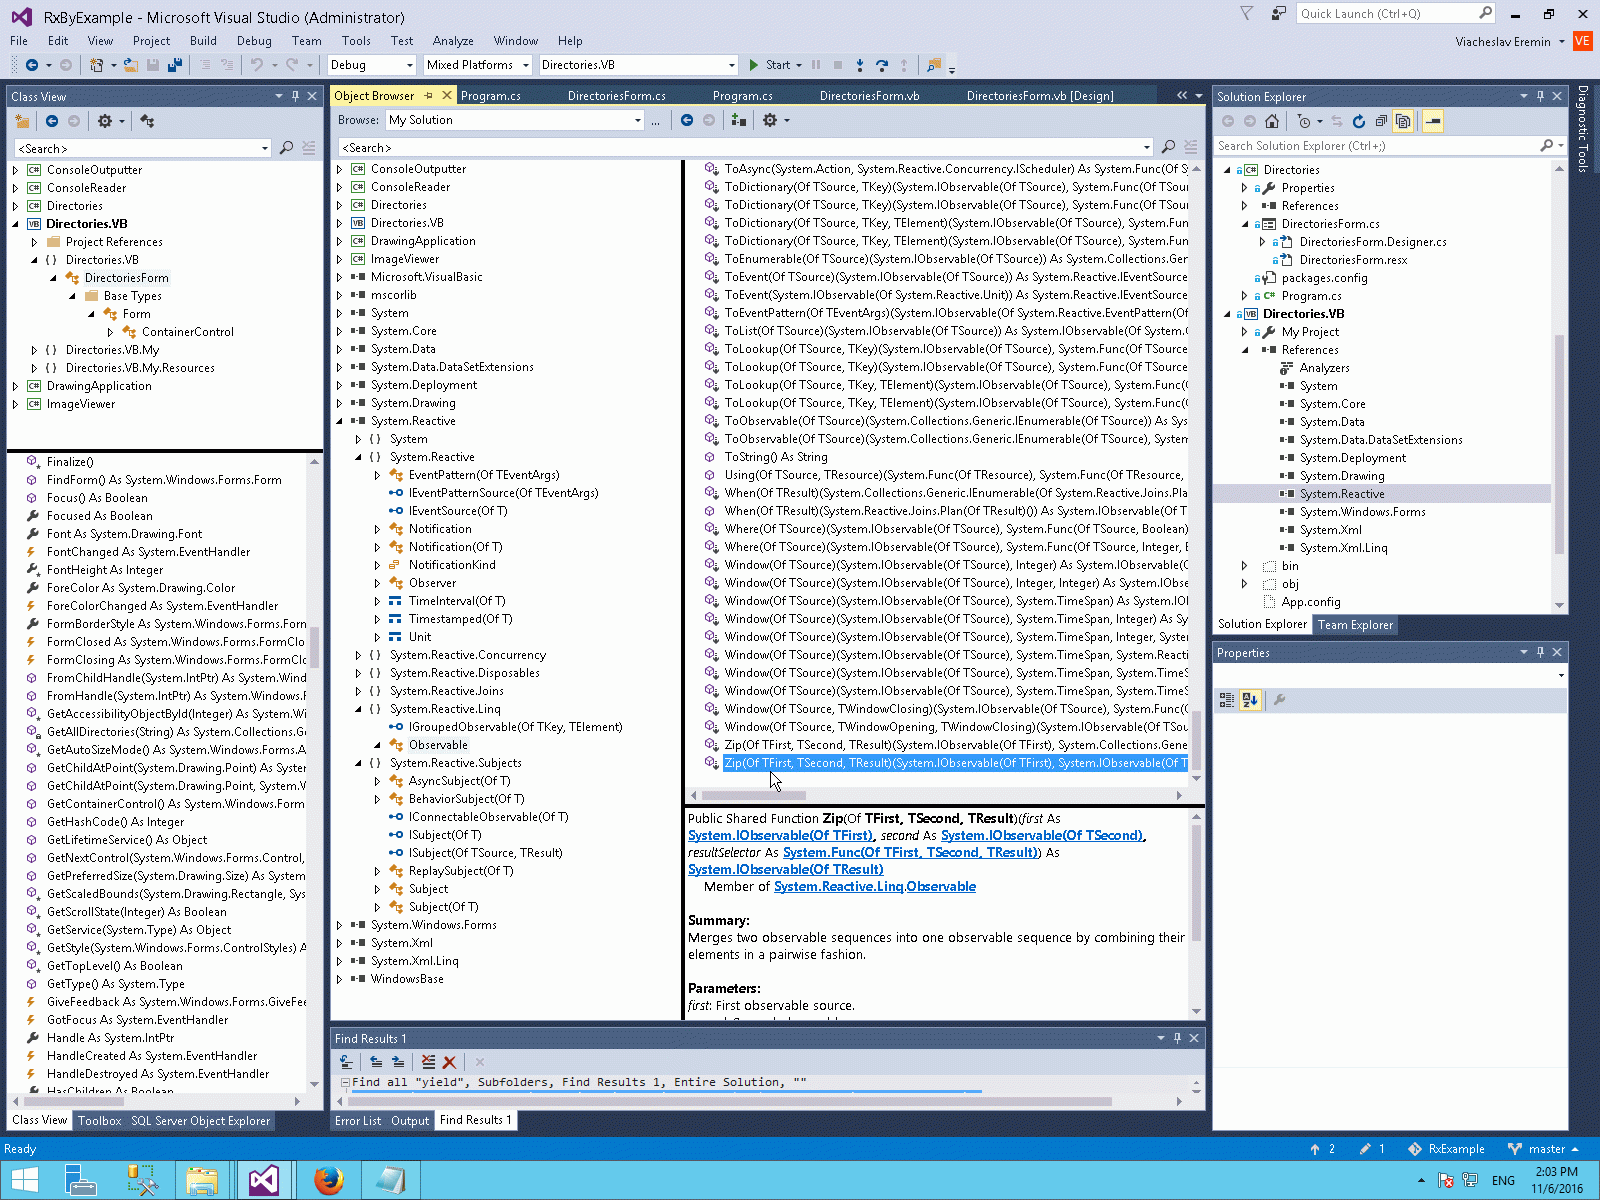
Task: Open File Explorer from the taskbar
Action: (202, 1180)
